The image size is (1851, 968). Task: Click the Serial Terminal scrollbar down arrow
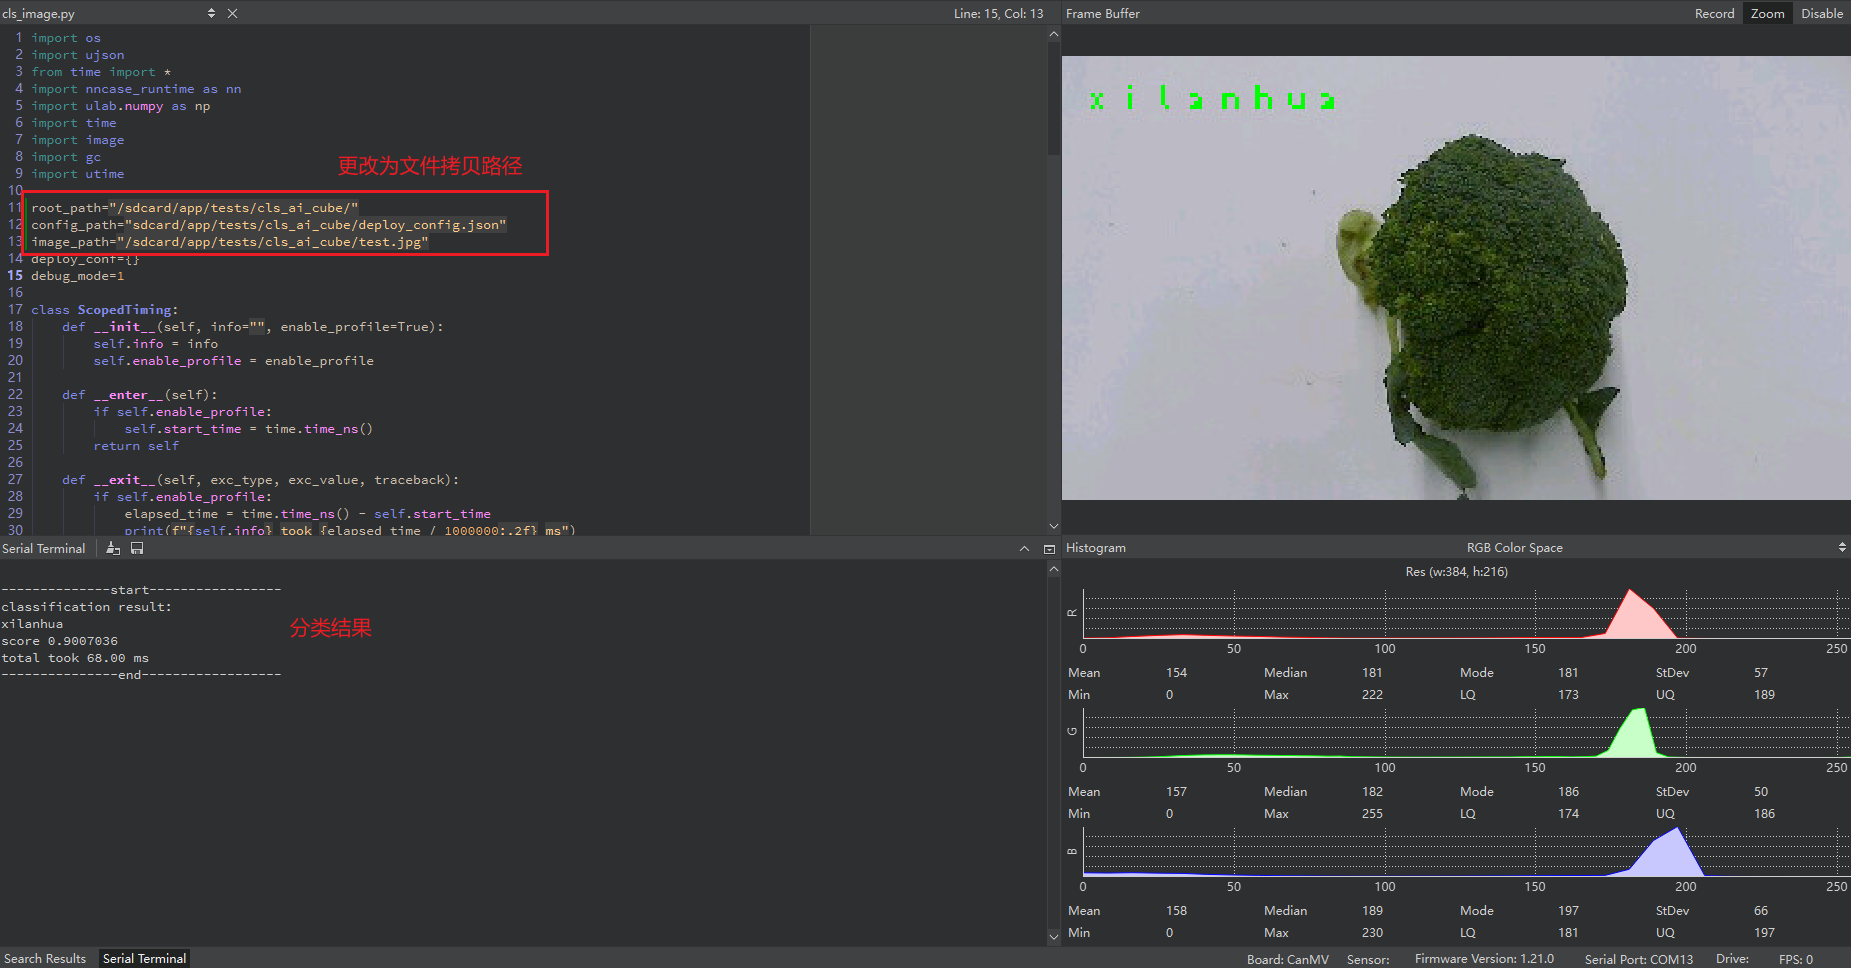1053,937
